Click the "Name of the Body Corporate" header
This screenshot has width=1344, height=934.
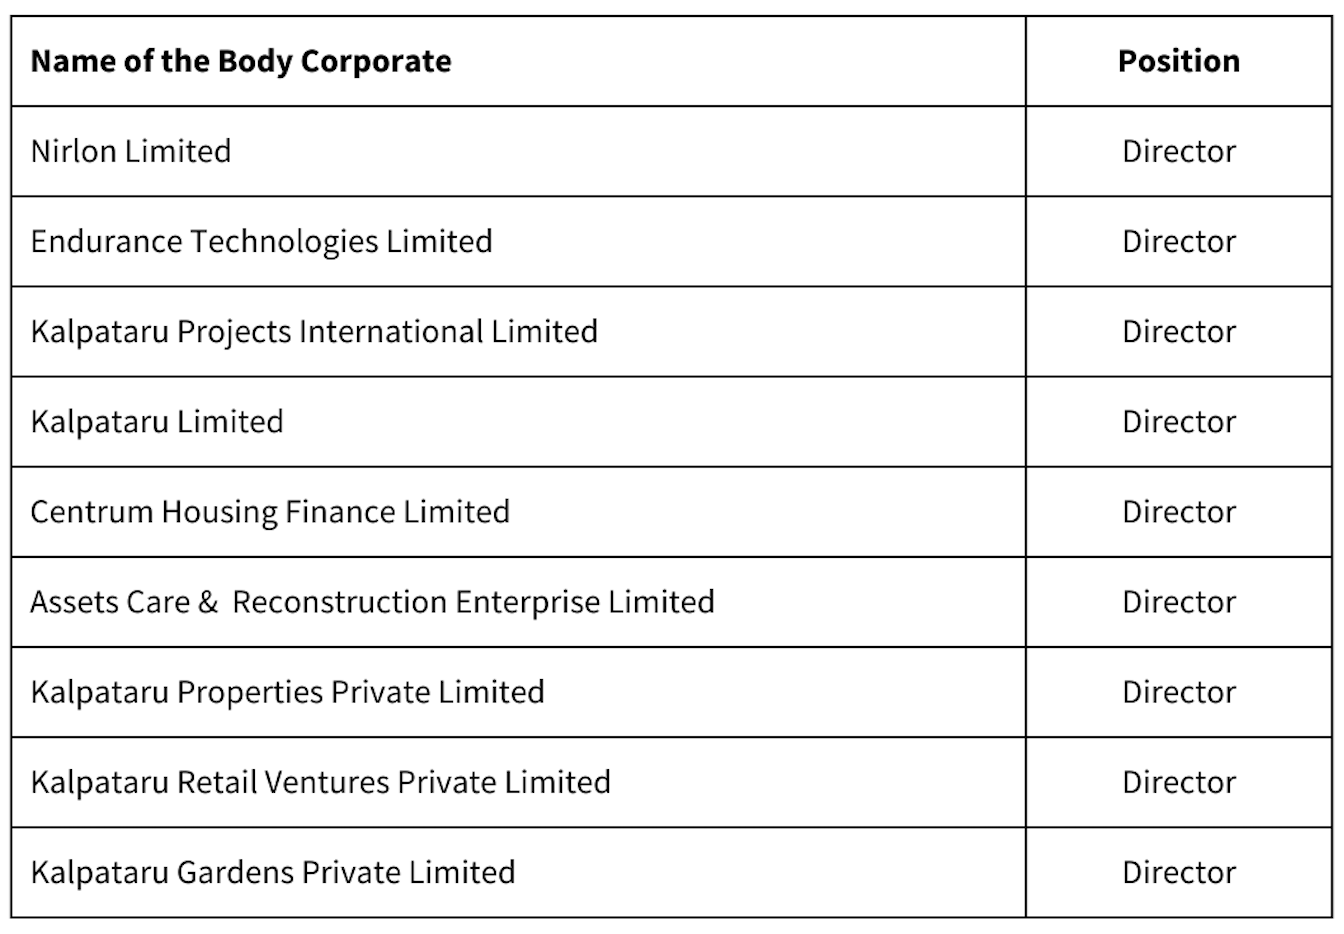pos(241,61)
